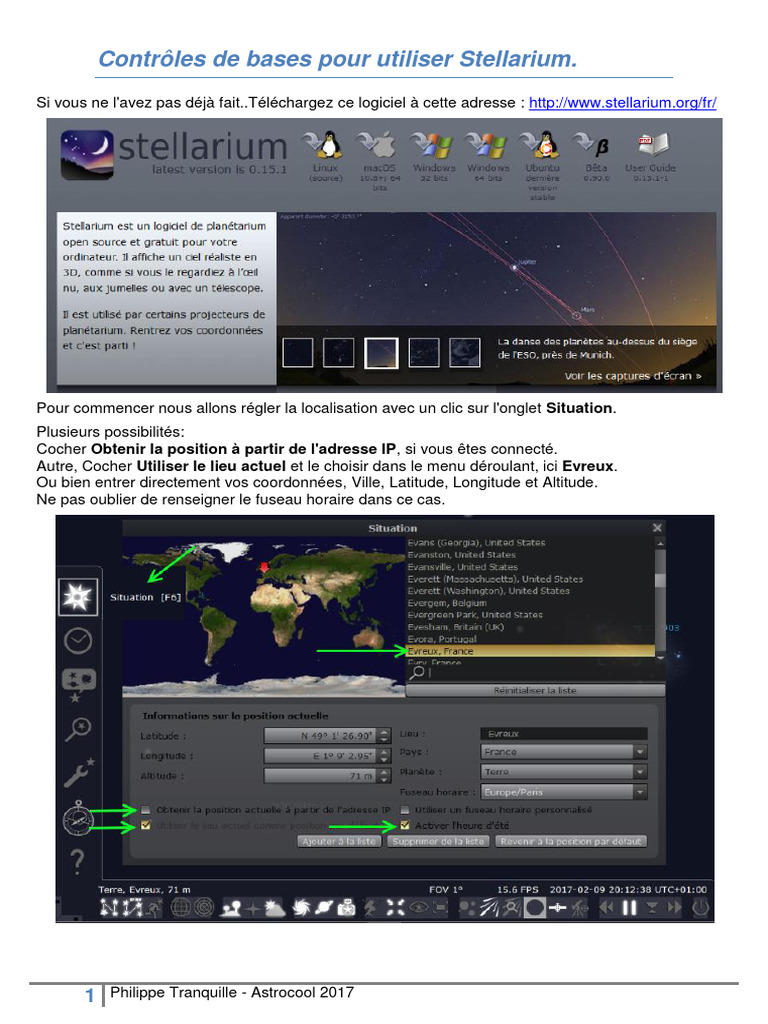Toggle night mode eye icon
Screen dimensions: 768x1024
coord(418,907)
